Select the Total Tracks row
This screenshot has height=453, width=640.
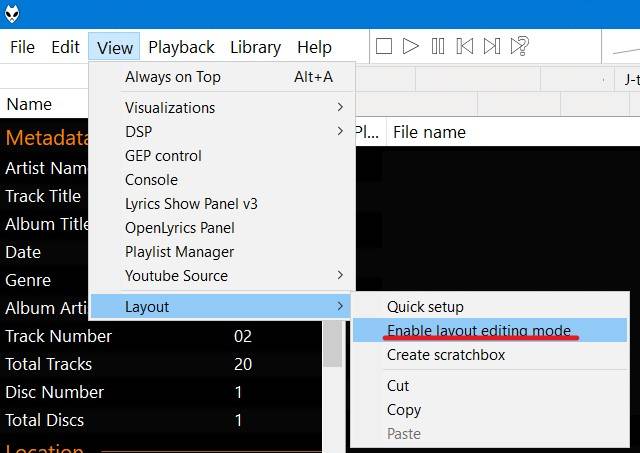(161, 364)
